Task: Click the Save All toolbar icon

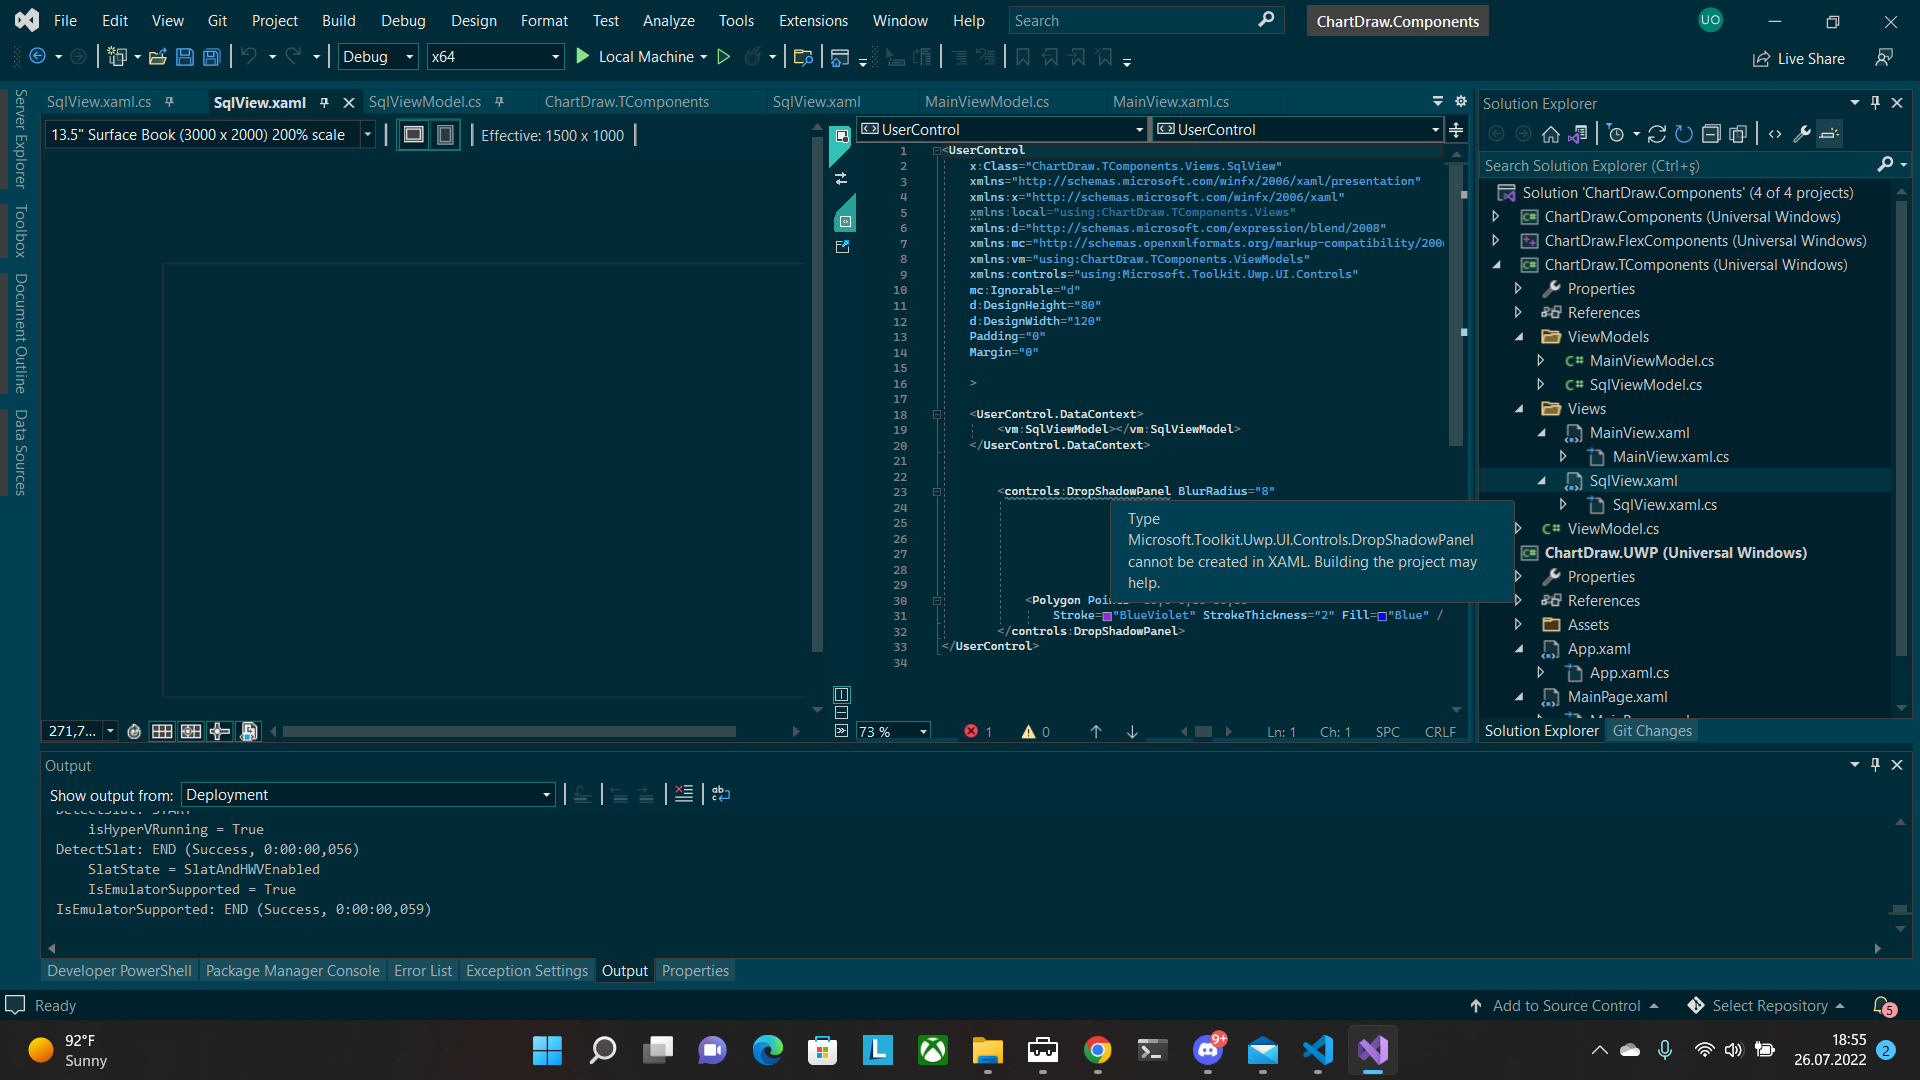Action: point(212,57)
